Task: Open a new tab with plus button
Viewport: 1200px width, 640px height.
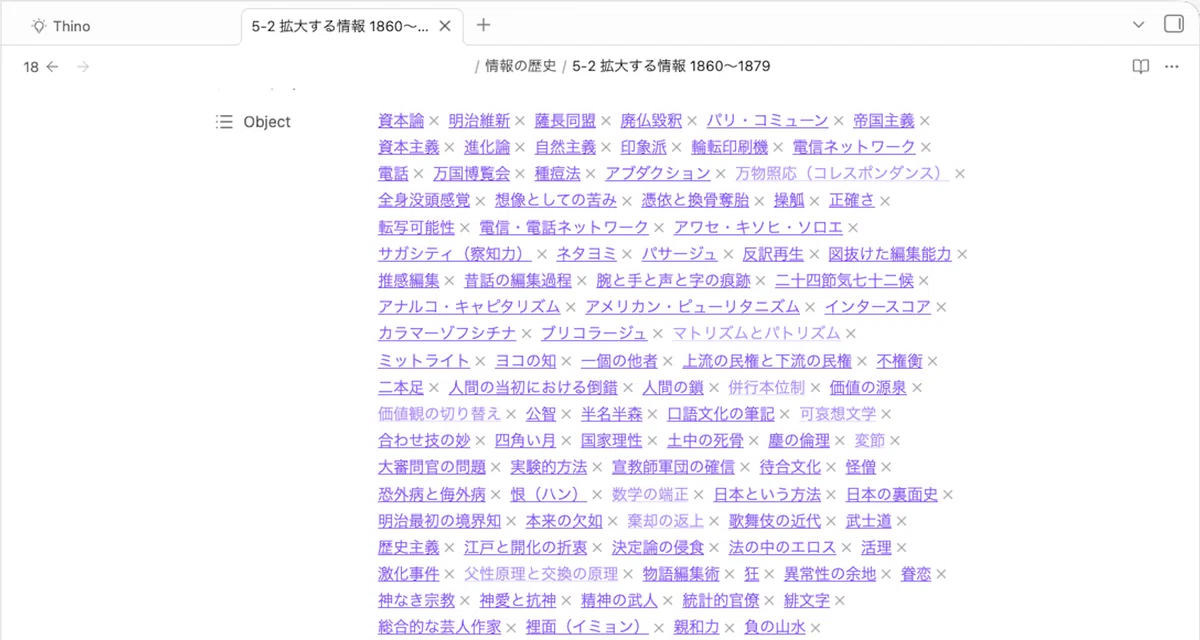Action: [x=484, y=25]
